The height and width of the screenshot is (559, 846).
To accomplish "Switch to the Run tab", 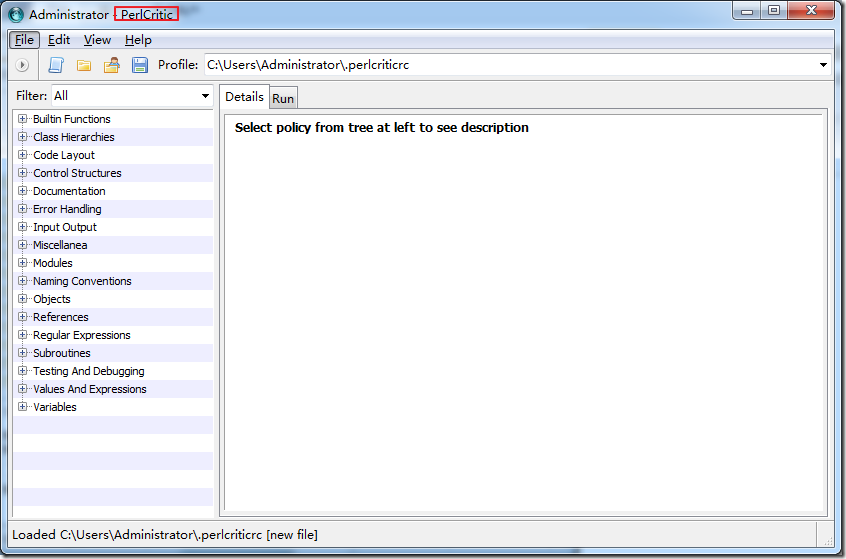I will pos(283,99).
